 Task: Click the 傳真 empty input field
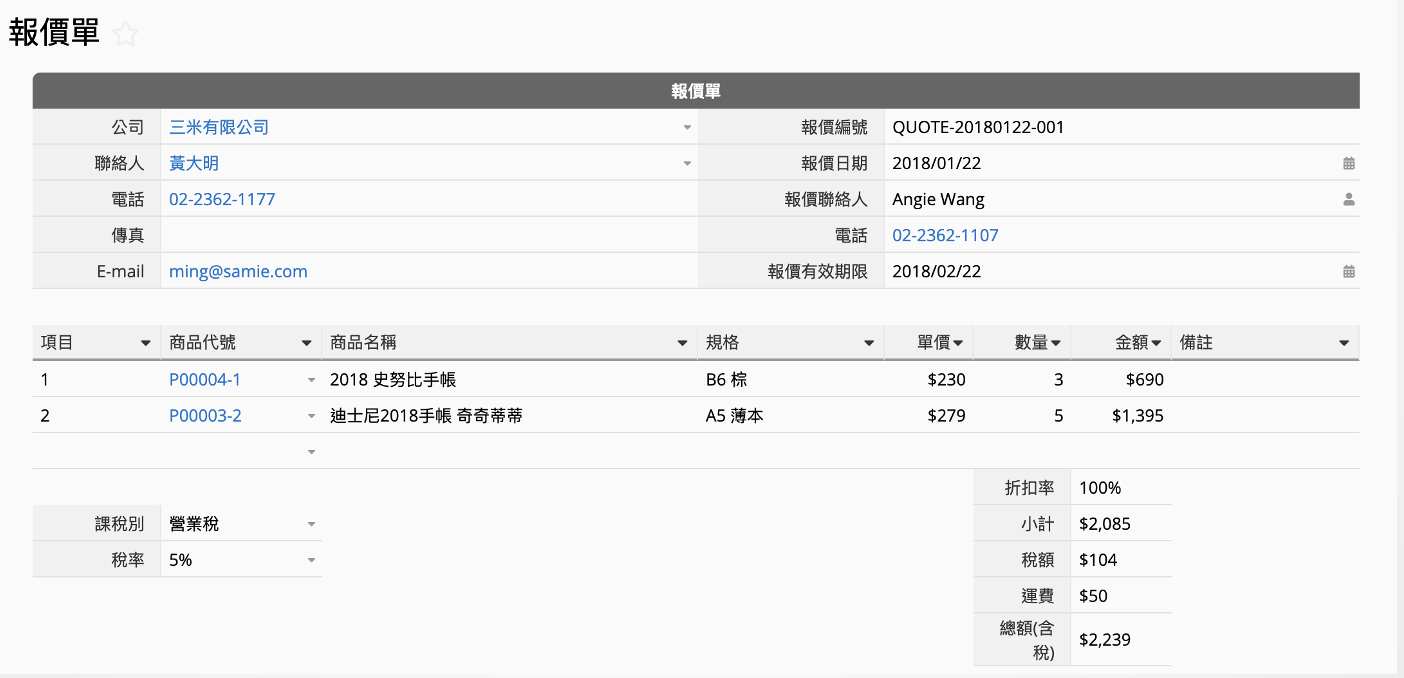tap(428, 235)
